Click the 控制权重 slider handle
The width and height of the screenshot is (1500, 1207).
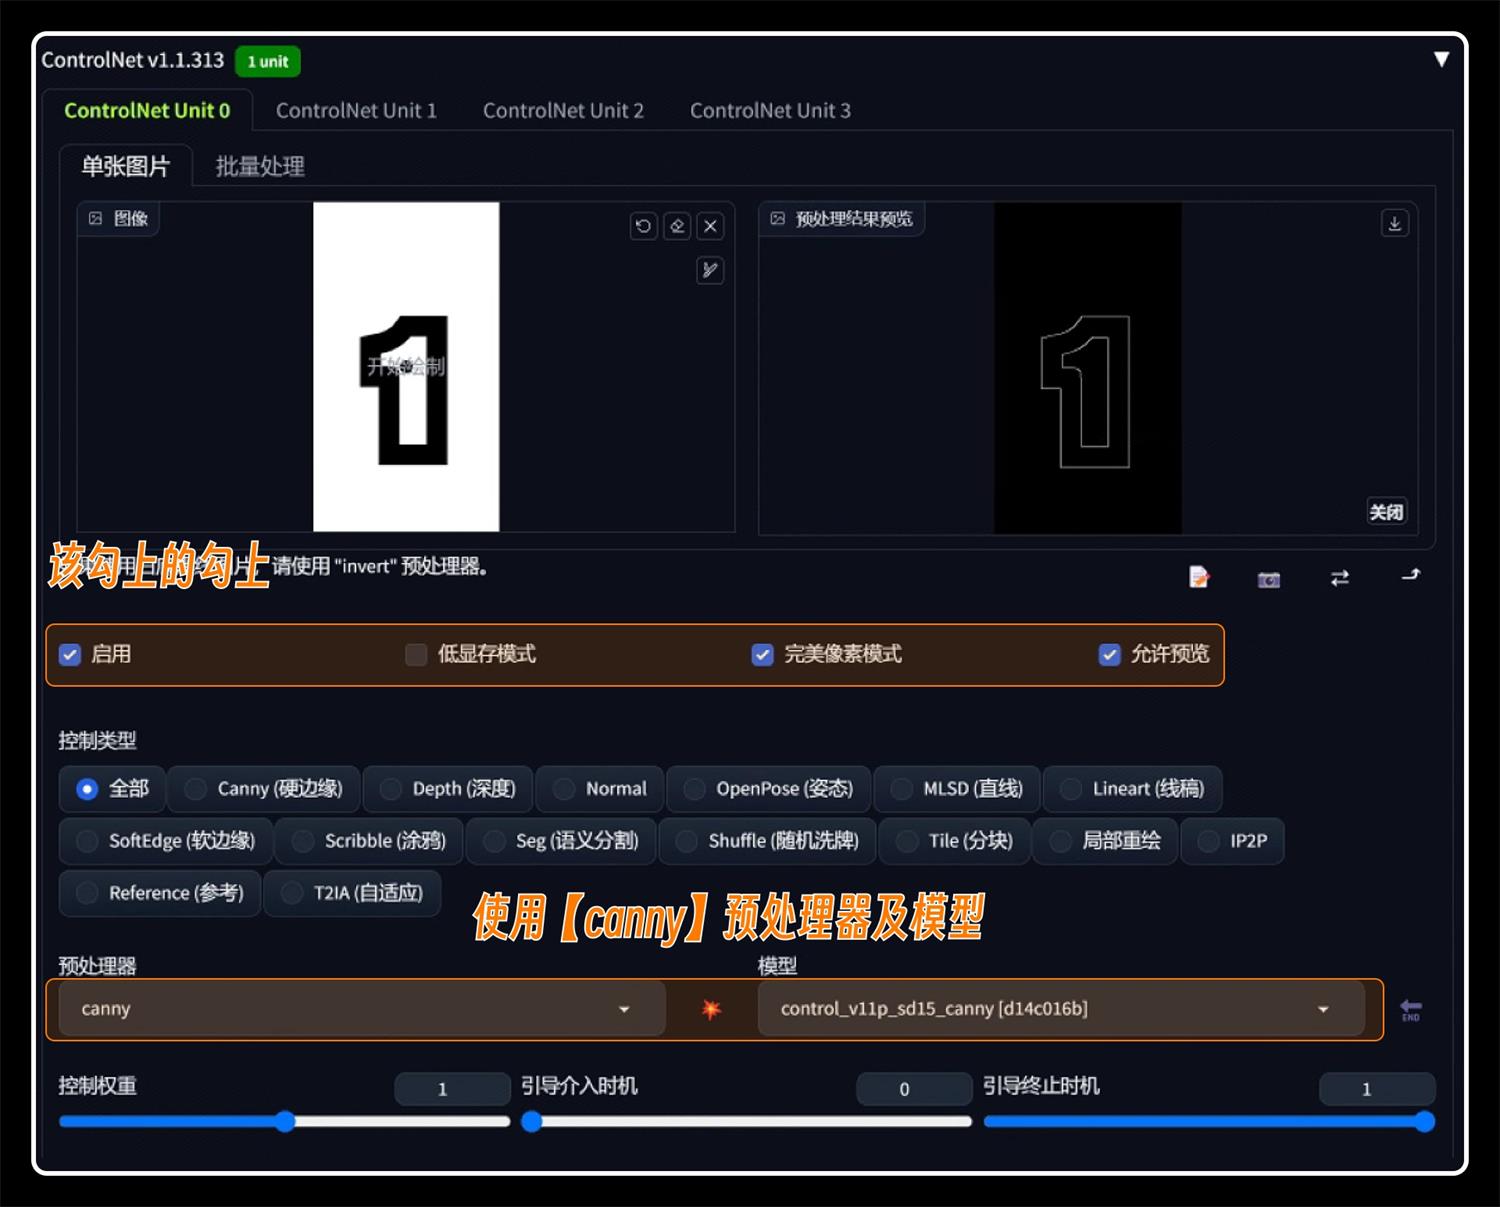[285, 1122]
